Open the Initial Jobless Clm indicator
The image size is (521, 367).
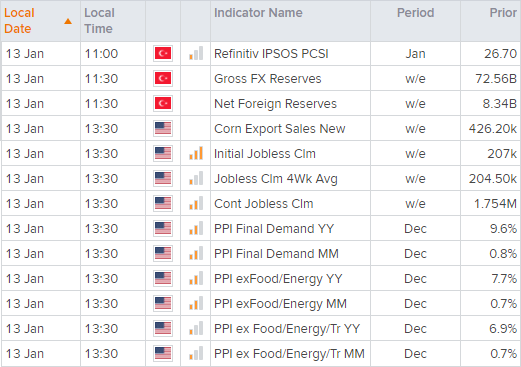point(265,154)
